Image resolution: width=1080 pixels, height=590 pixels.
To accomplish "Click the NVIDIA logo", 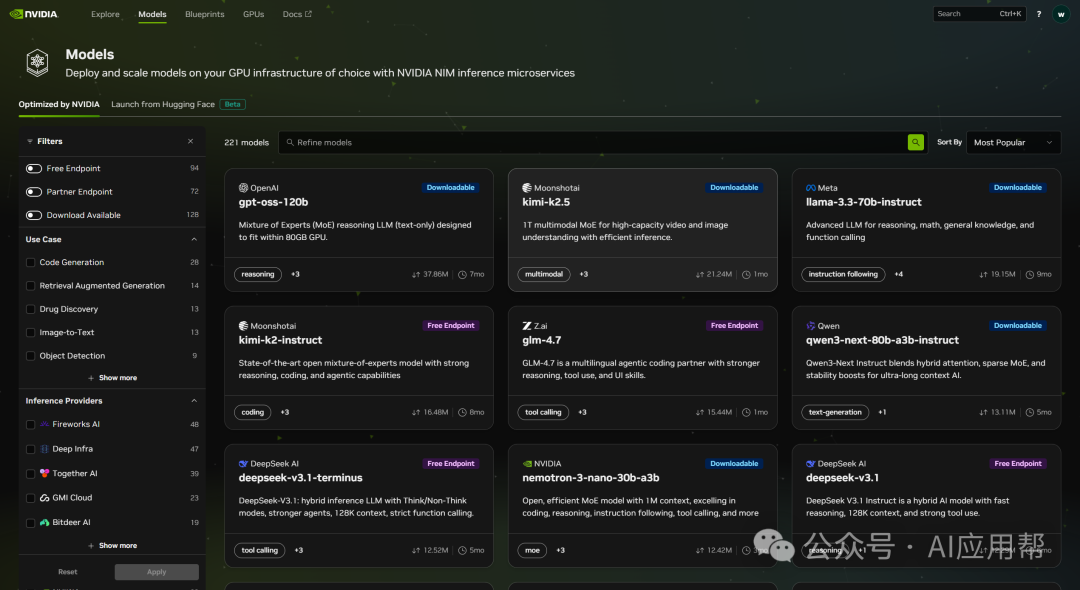I will point(34,14).
